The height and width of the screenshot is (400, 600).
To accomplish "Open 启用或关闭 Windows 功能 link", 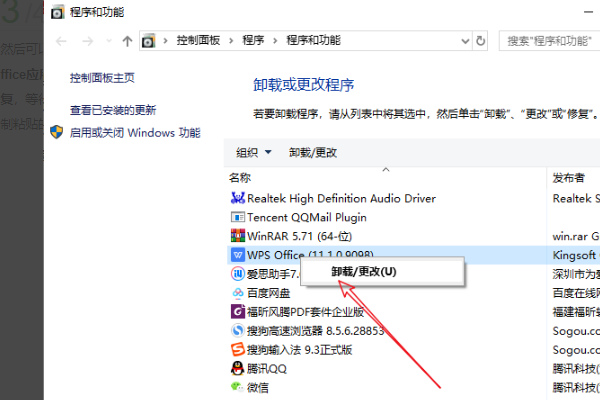I will coord(135,133).
